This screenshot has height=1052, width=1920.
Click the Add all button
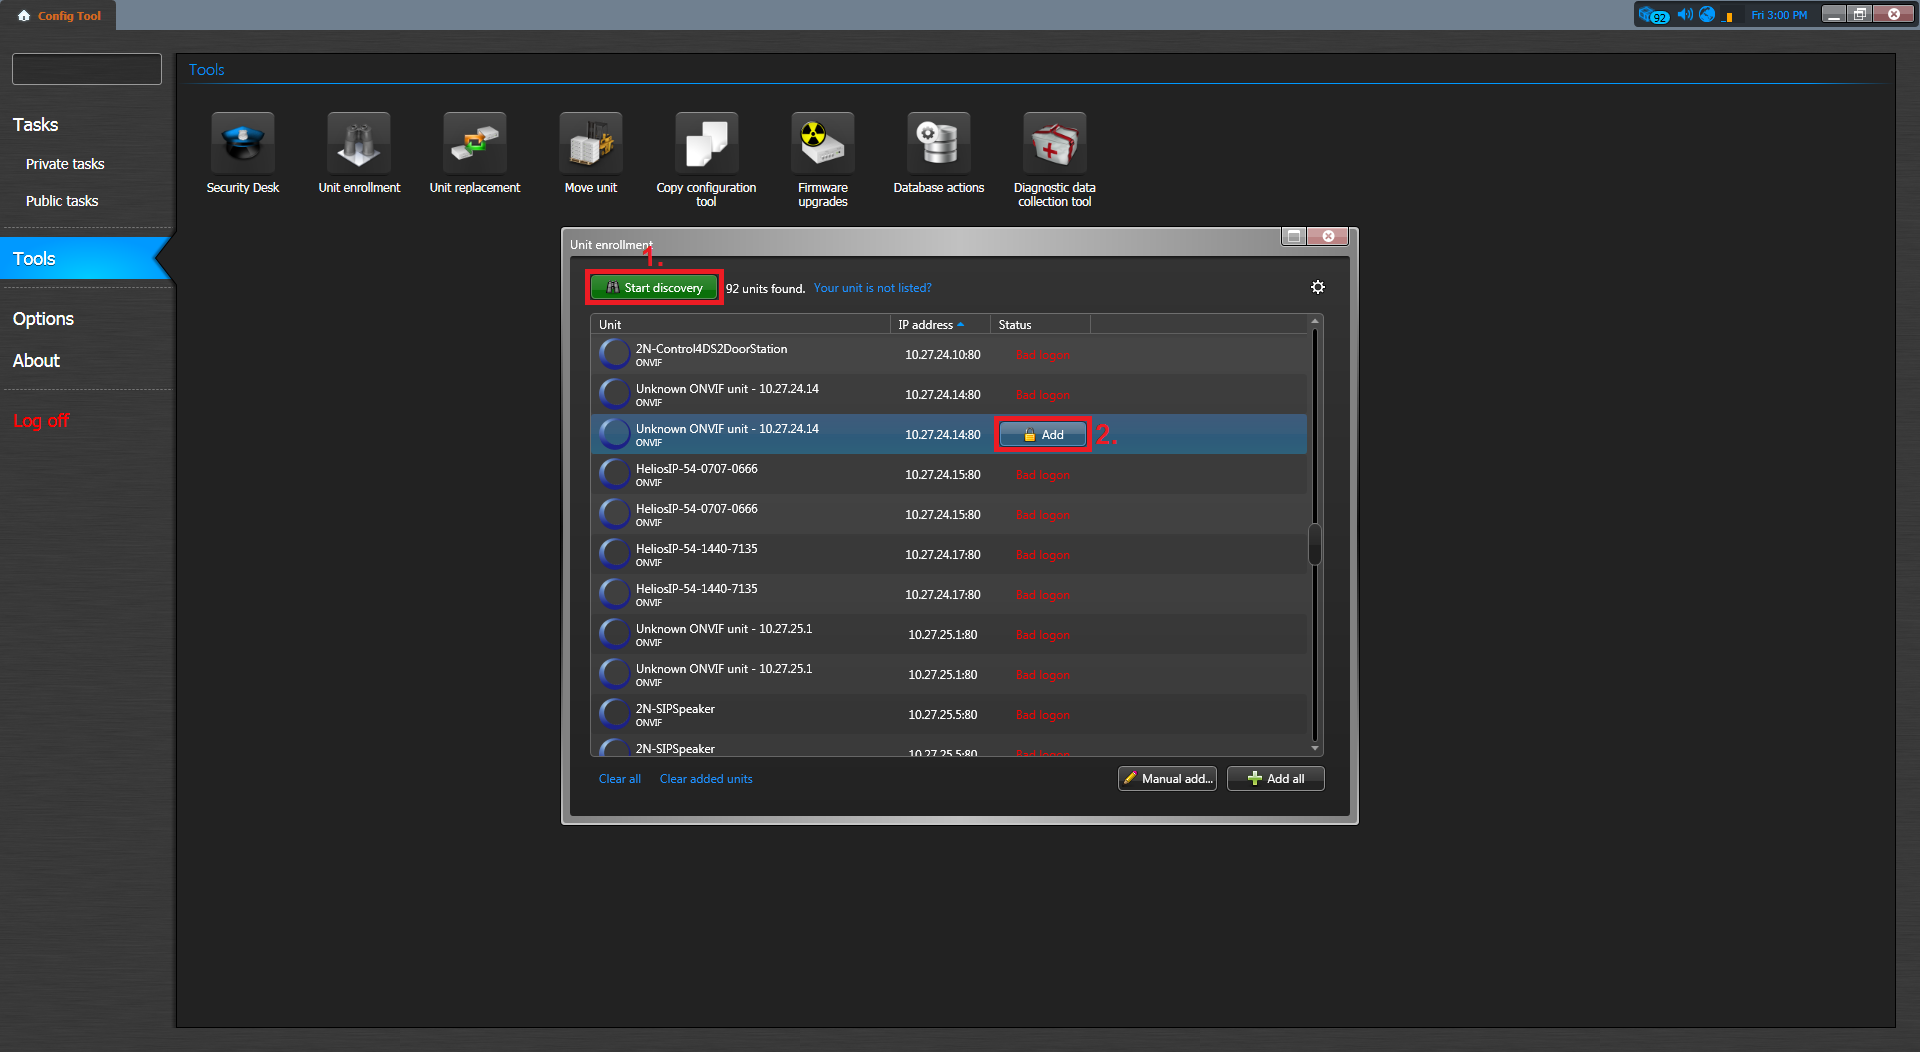pos(1275,779)
